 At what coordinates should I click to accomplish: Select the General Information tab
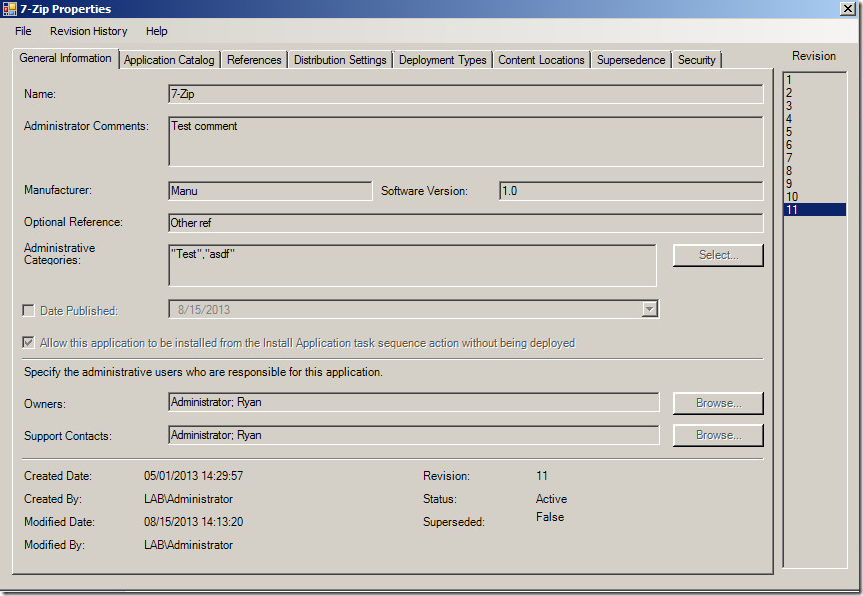pos(65,58)
